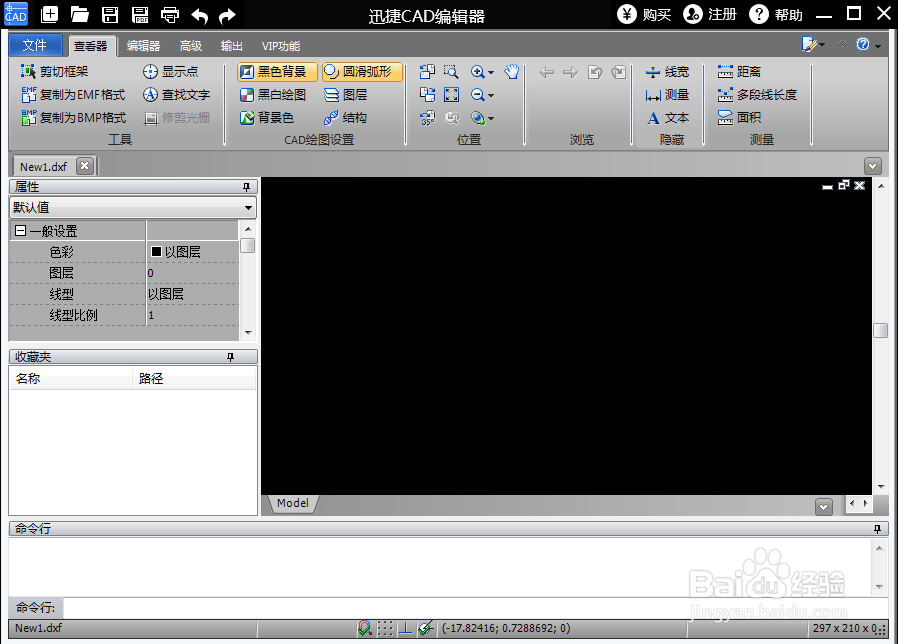Save as PDF using the PDF disk icon
The width and height of the screenshot is (898, 644).
pos(140,15)
